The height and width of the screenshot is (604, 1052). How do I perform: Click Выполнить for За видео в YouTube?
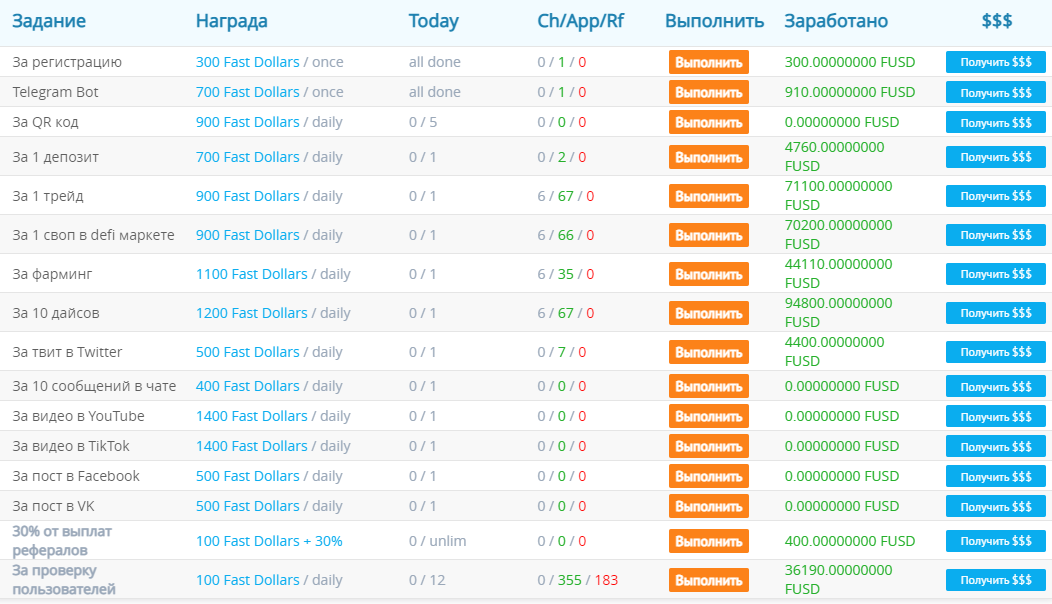coord(708,417)
